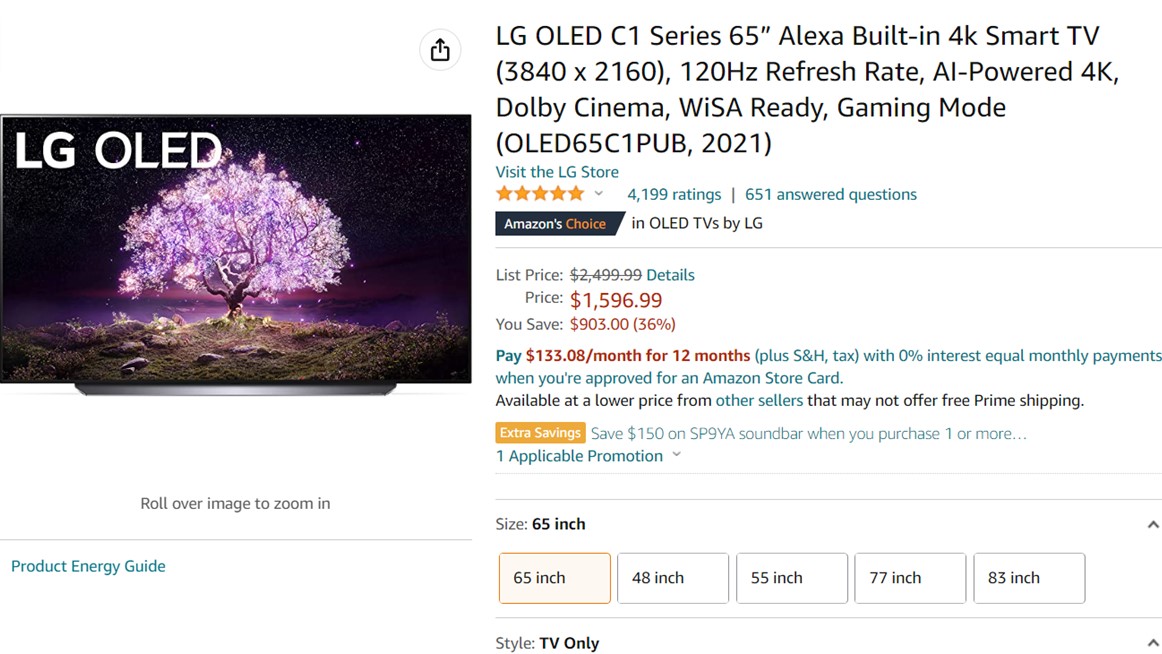Viewport: 1162px width, 654px height.
Task: Select the 48 inch size option
Action: click(x=673, y=578)
